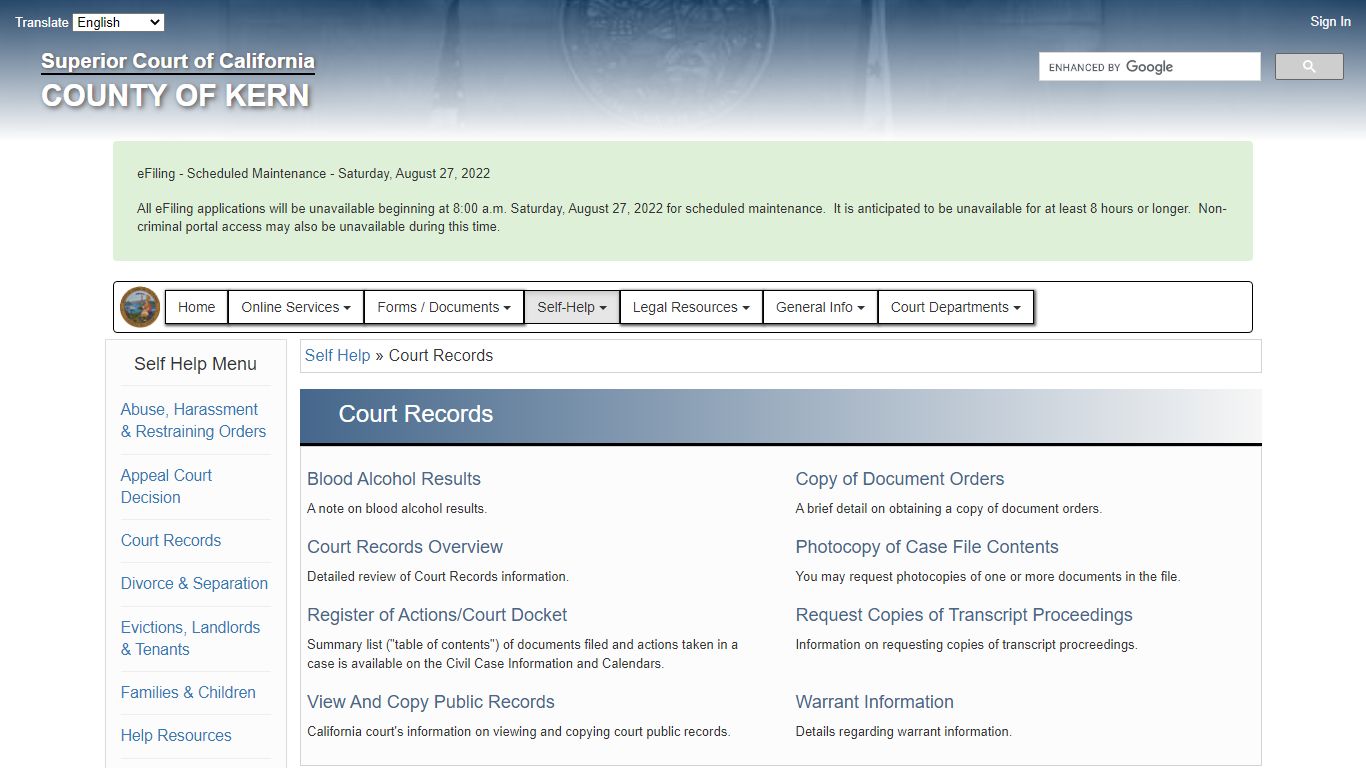Screen dimensions: 1366x768
Task: Expand the Legal Resources menu
Action: click(x=690, y=307)
